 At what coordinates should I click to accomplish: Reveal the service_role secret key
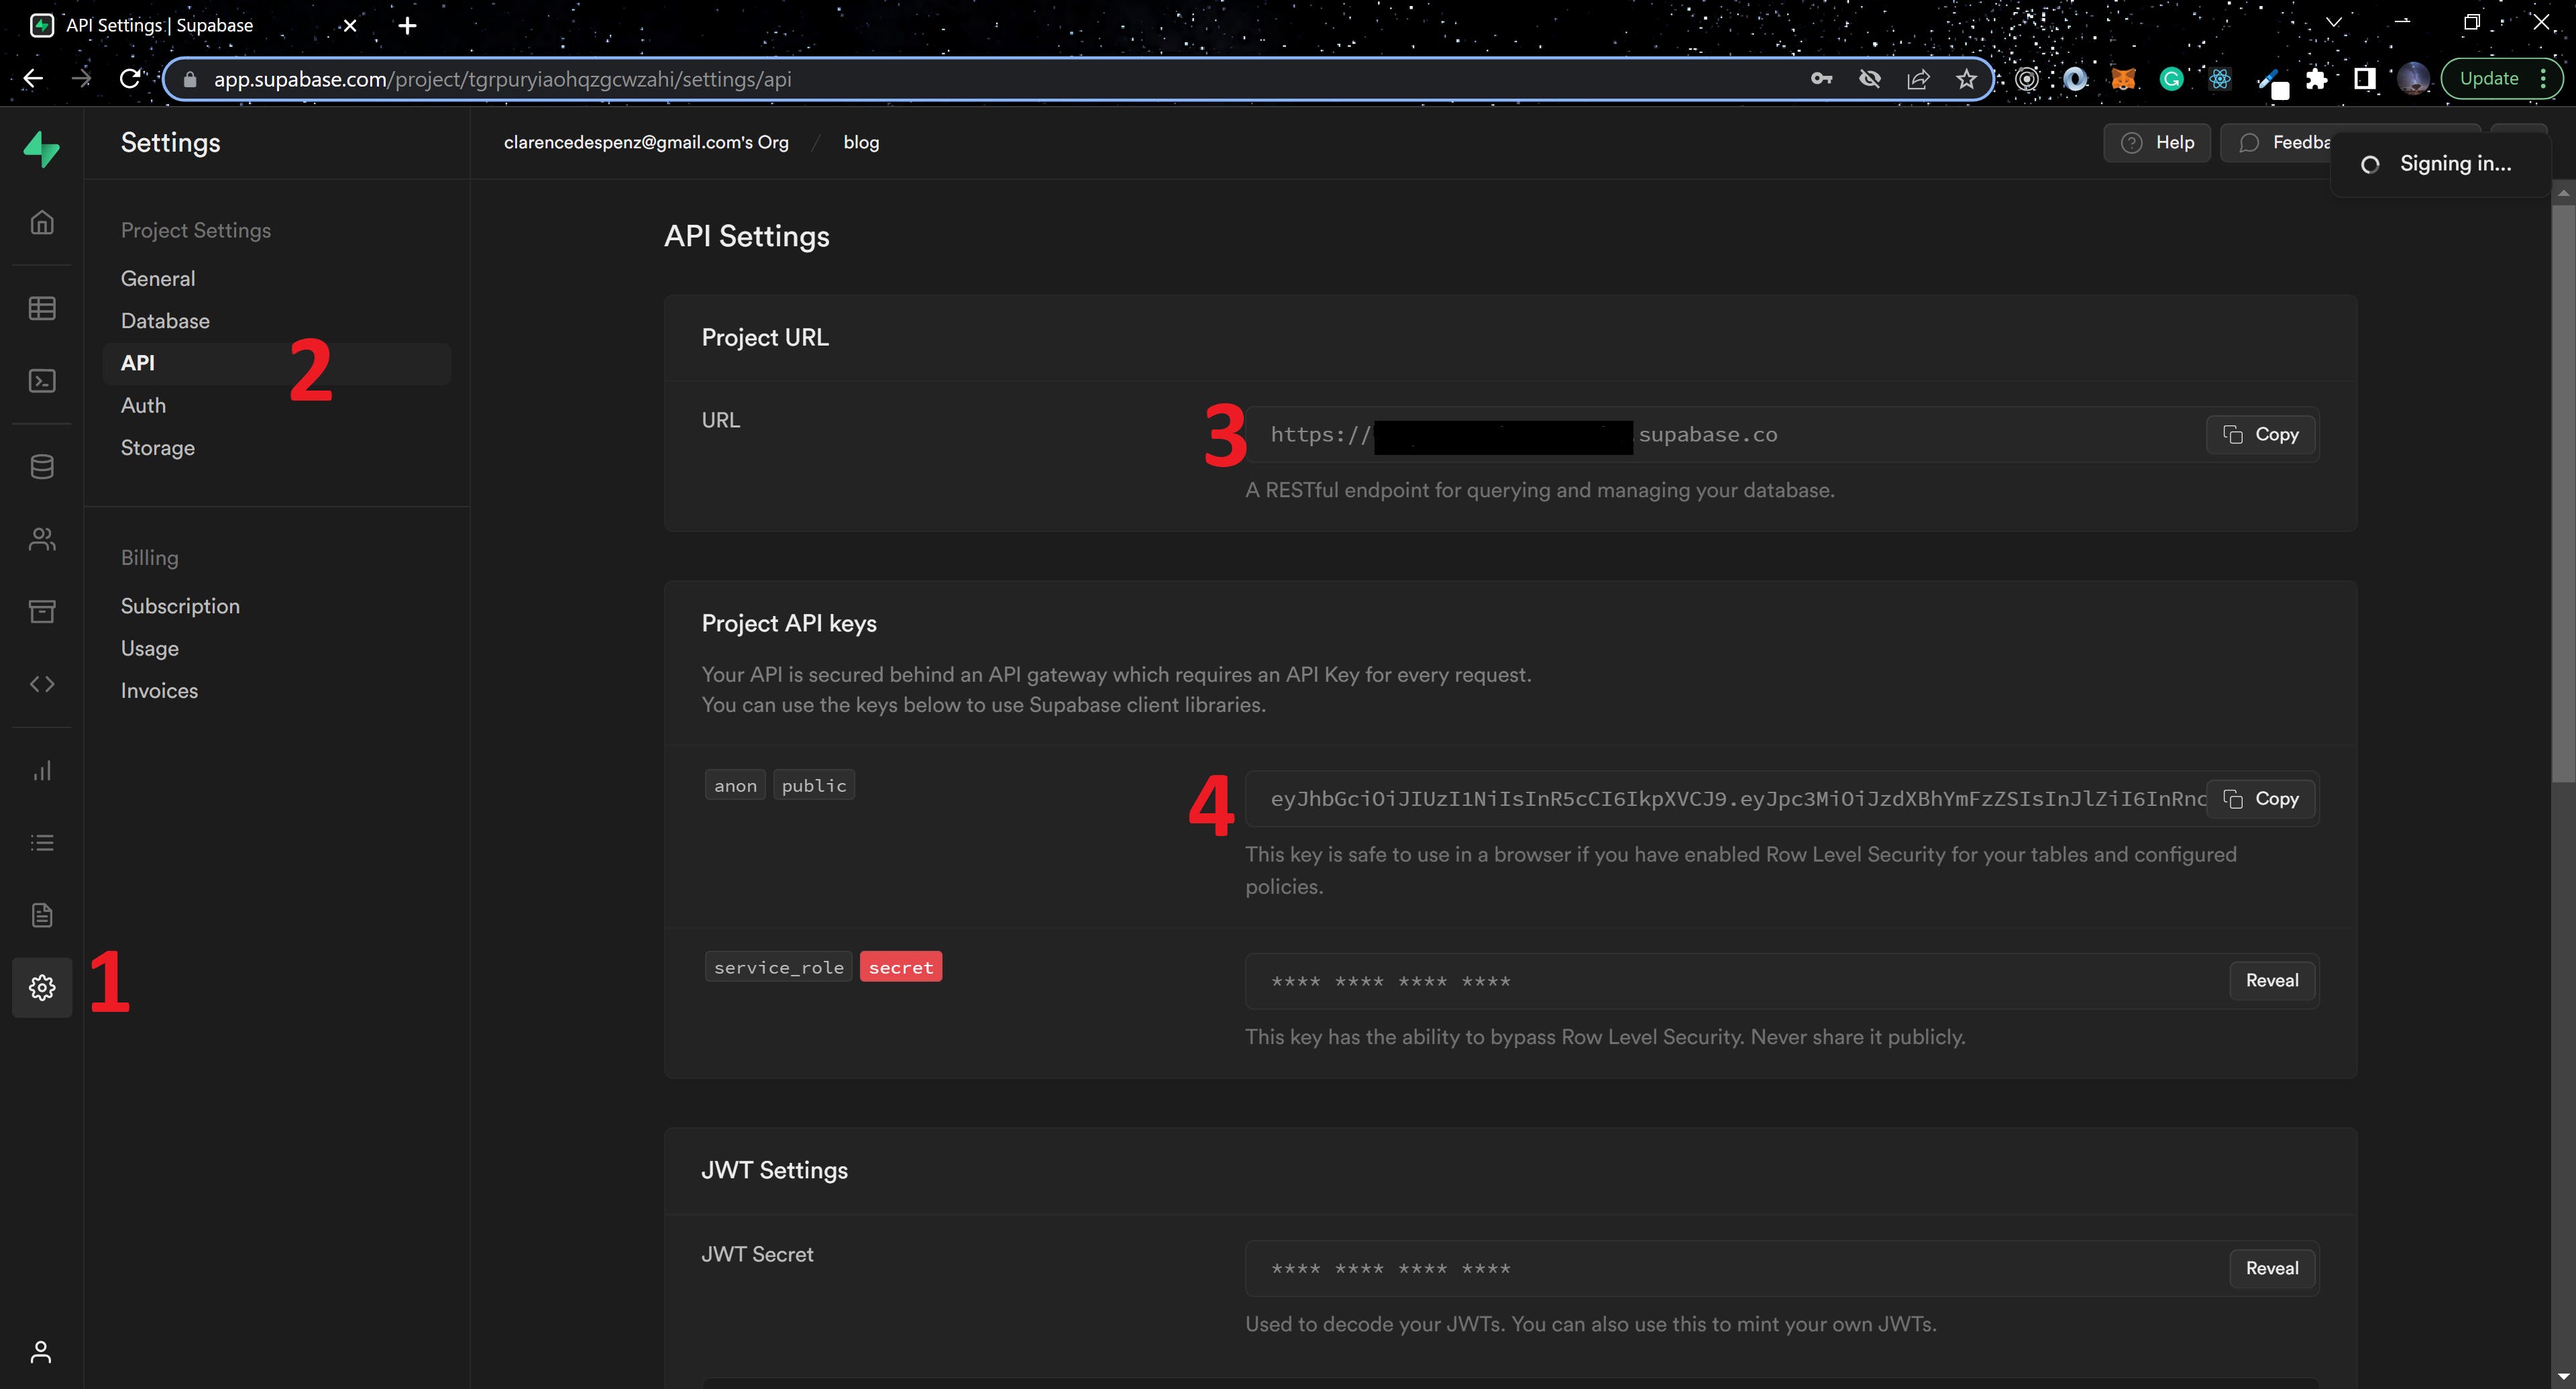pos(2271,980)
